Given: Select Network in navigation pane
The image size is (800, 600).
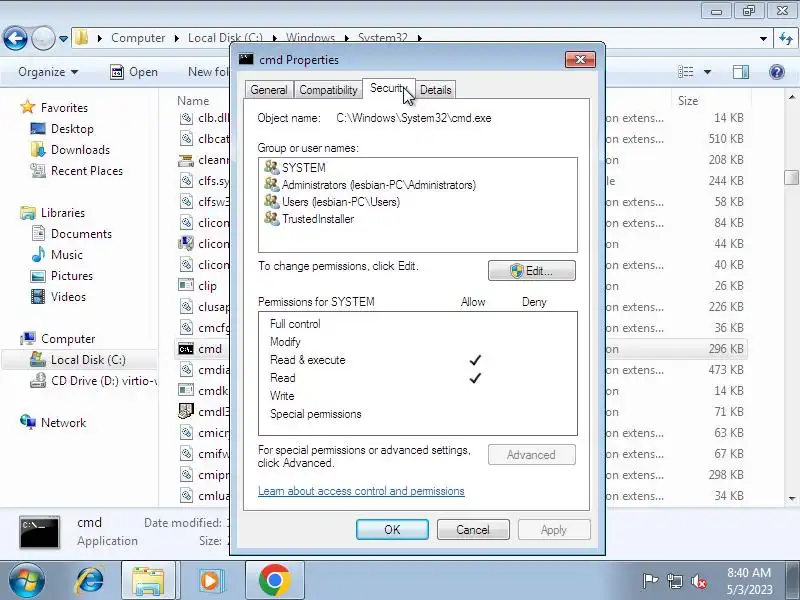Looking at the screenshot, I should click(63, 422).
